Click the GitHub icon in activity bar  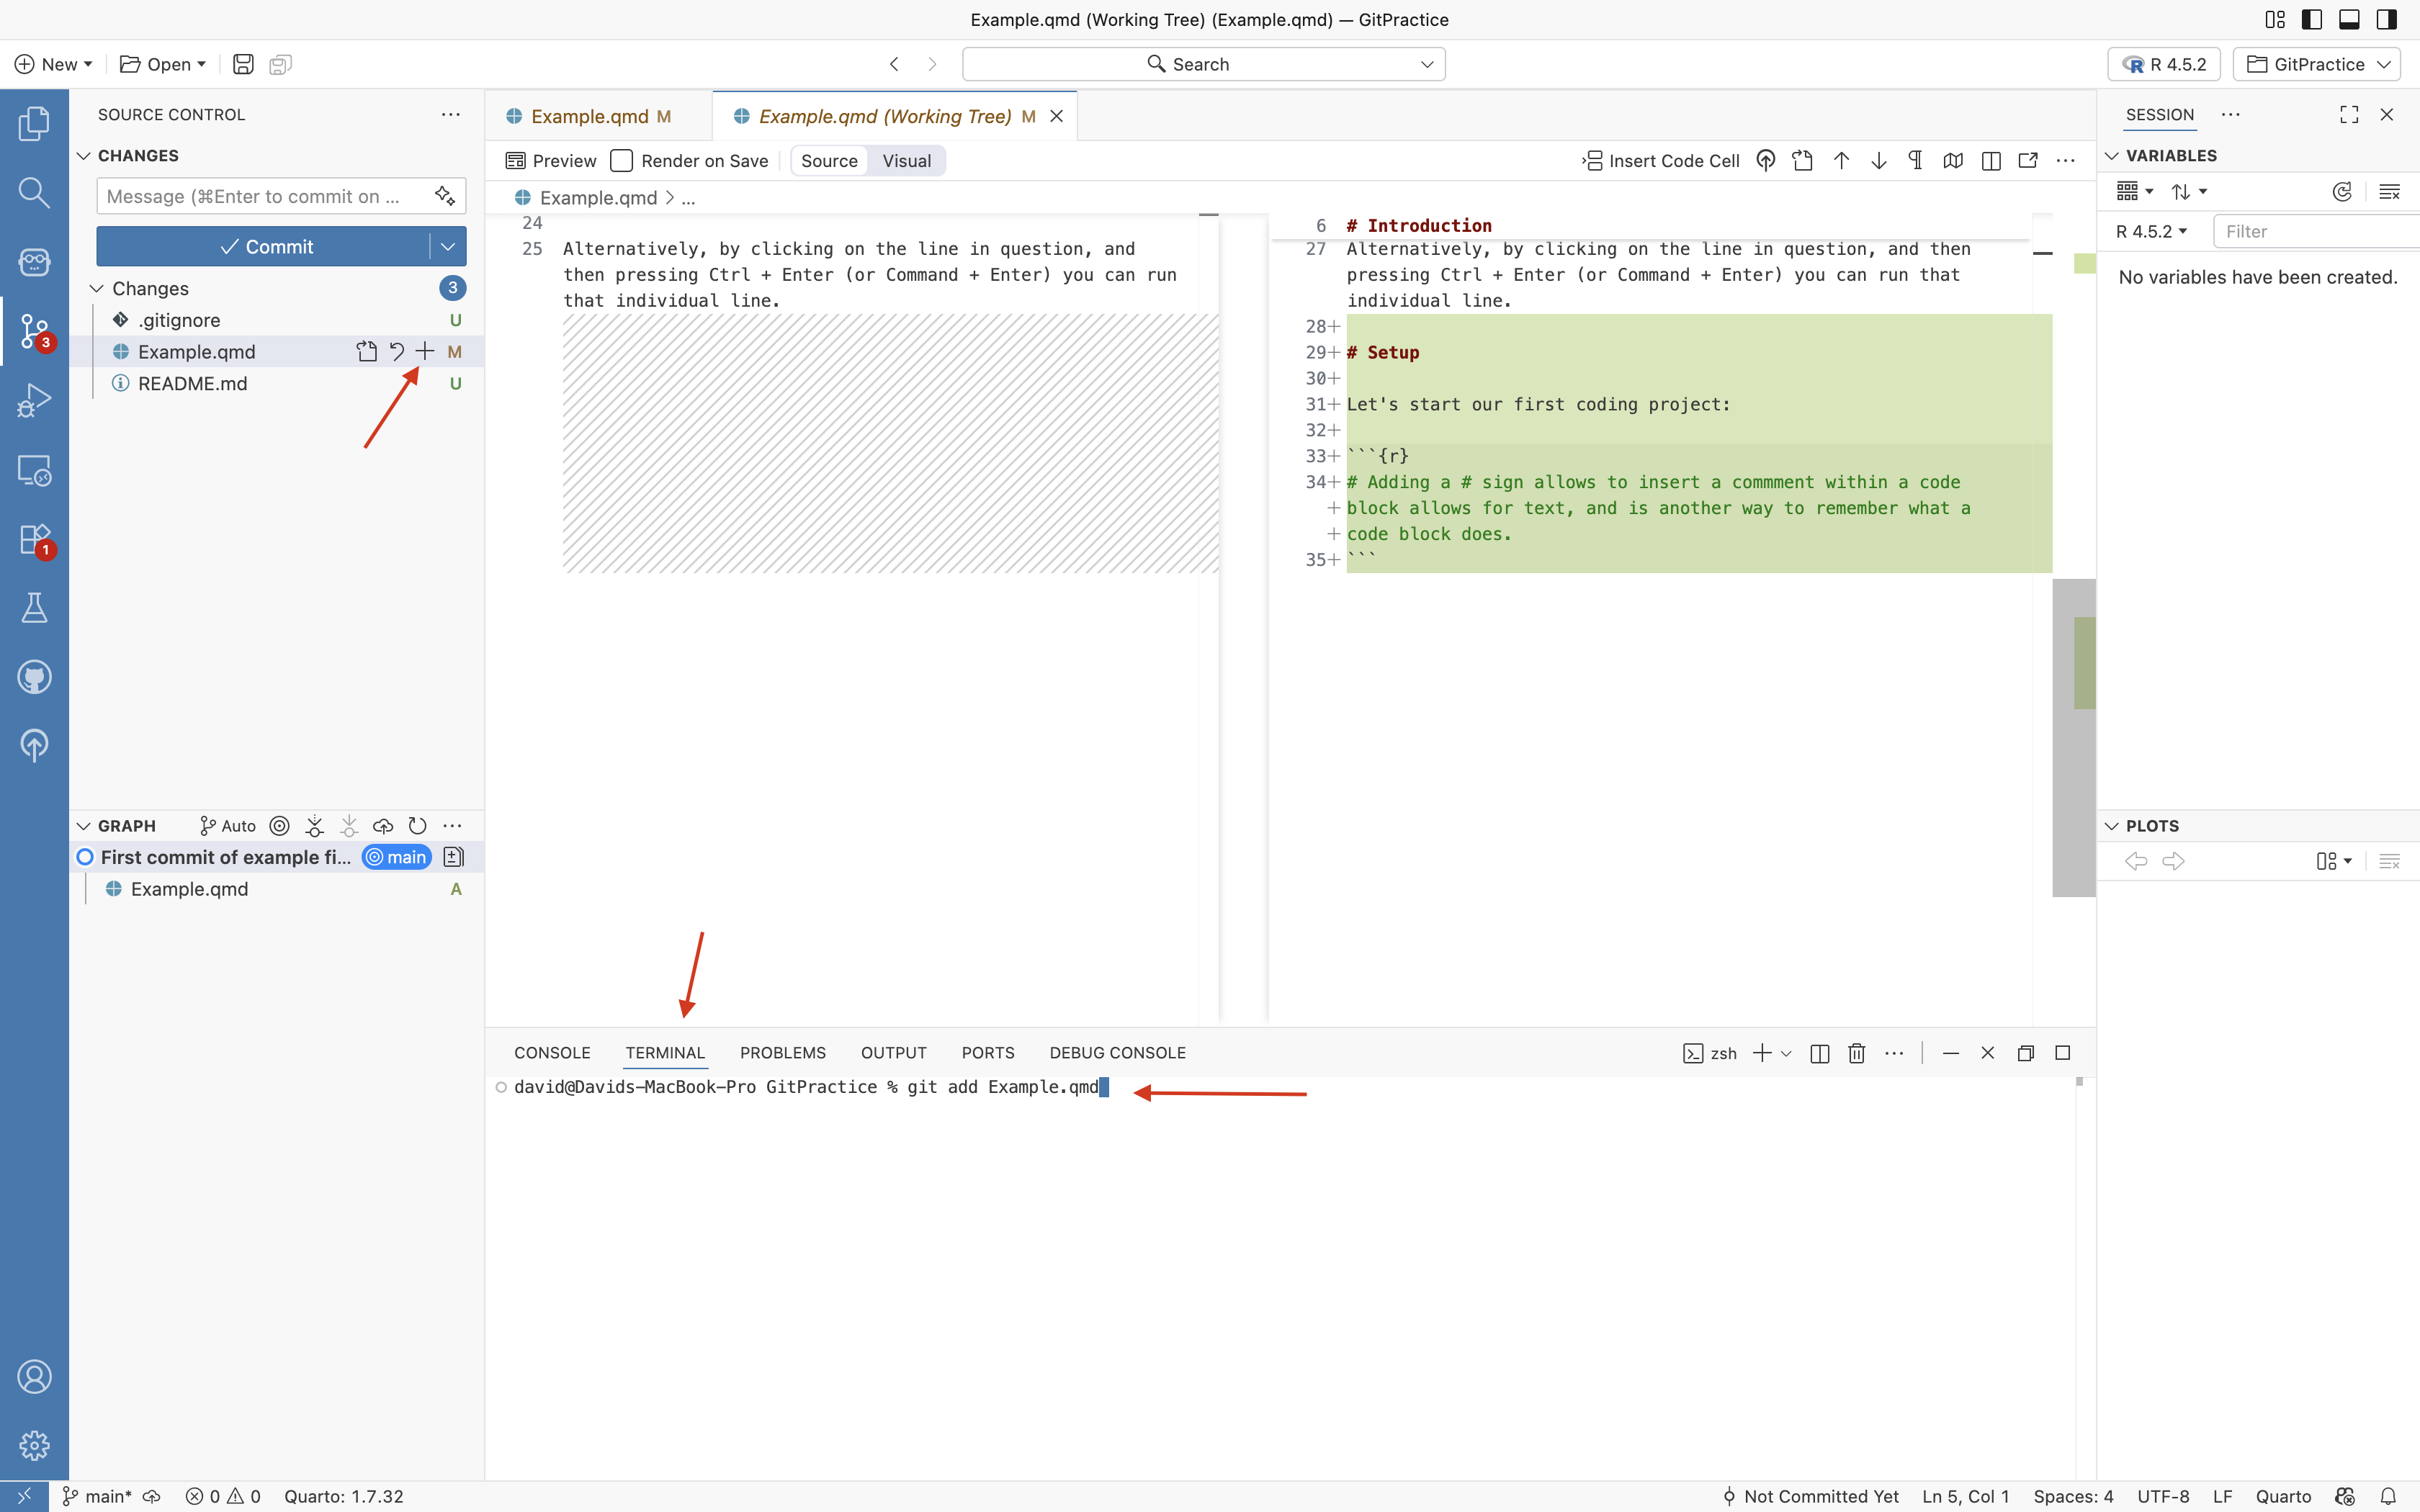tap(34, 677)
